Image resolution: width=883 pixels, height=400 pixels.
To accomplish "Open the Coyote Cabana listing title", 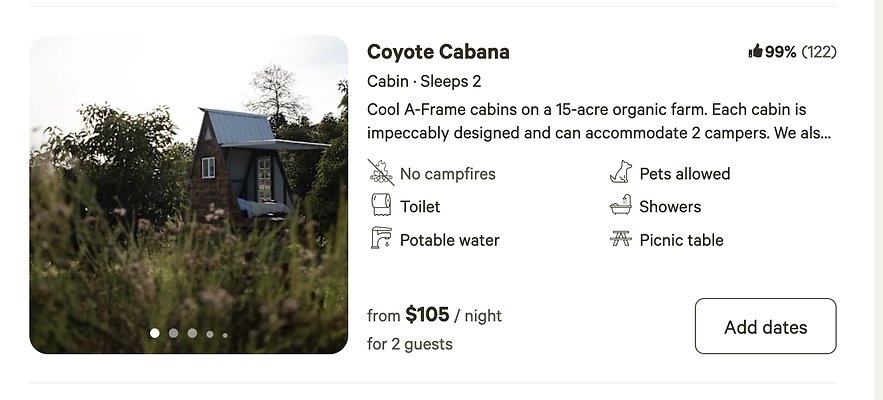I will point(438,52).
